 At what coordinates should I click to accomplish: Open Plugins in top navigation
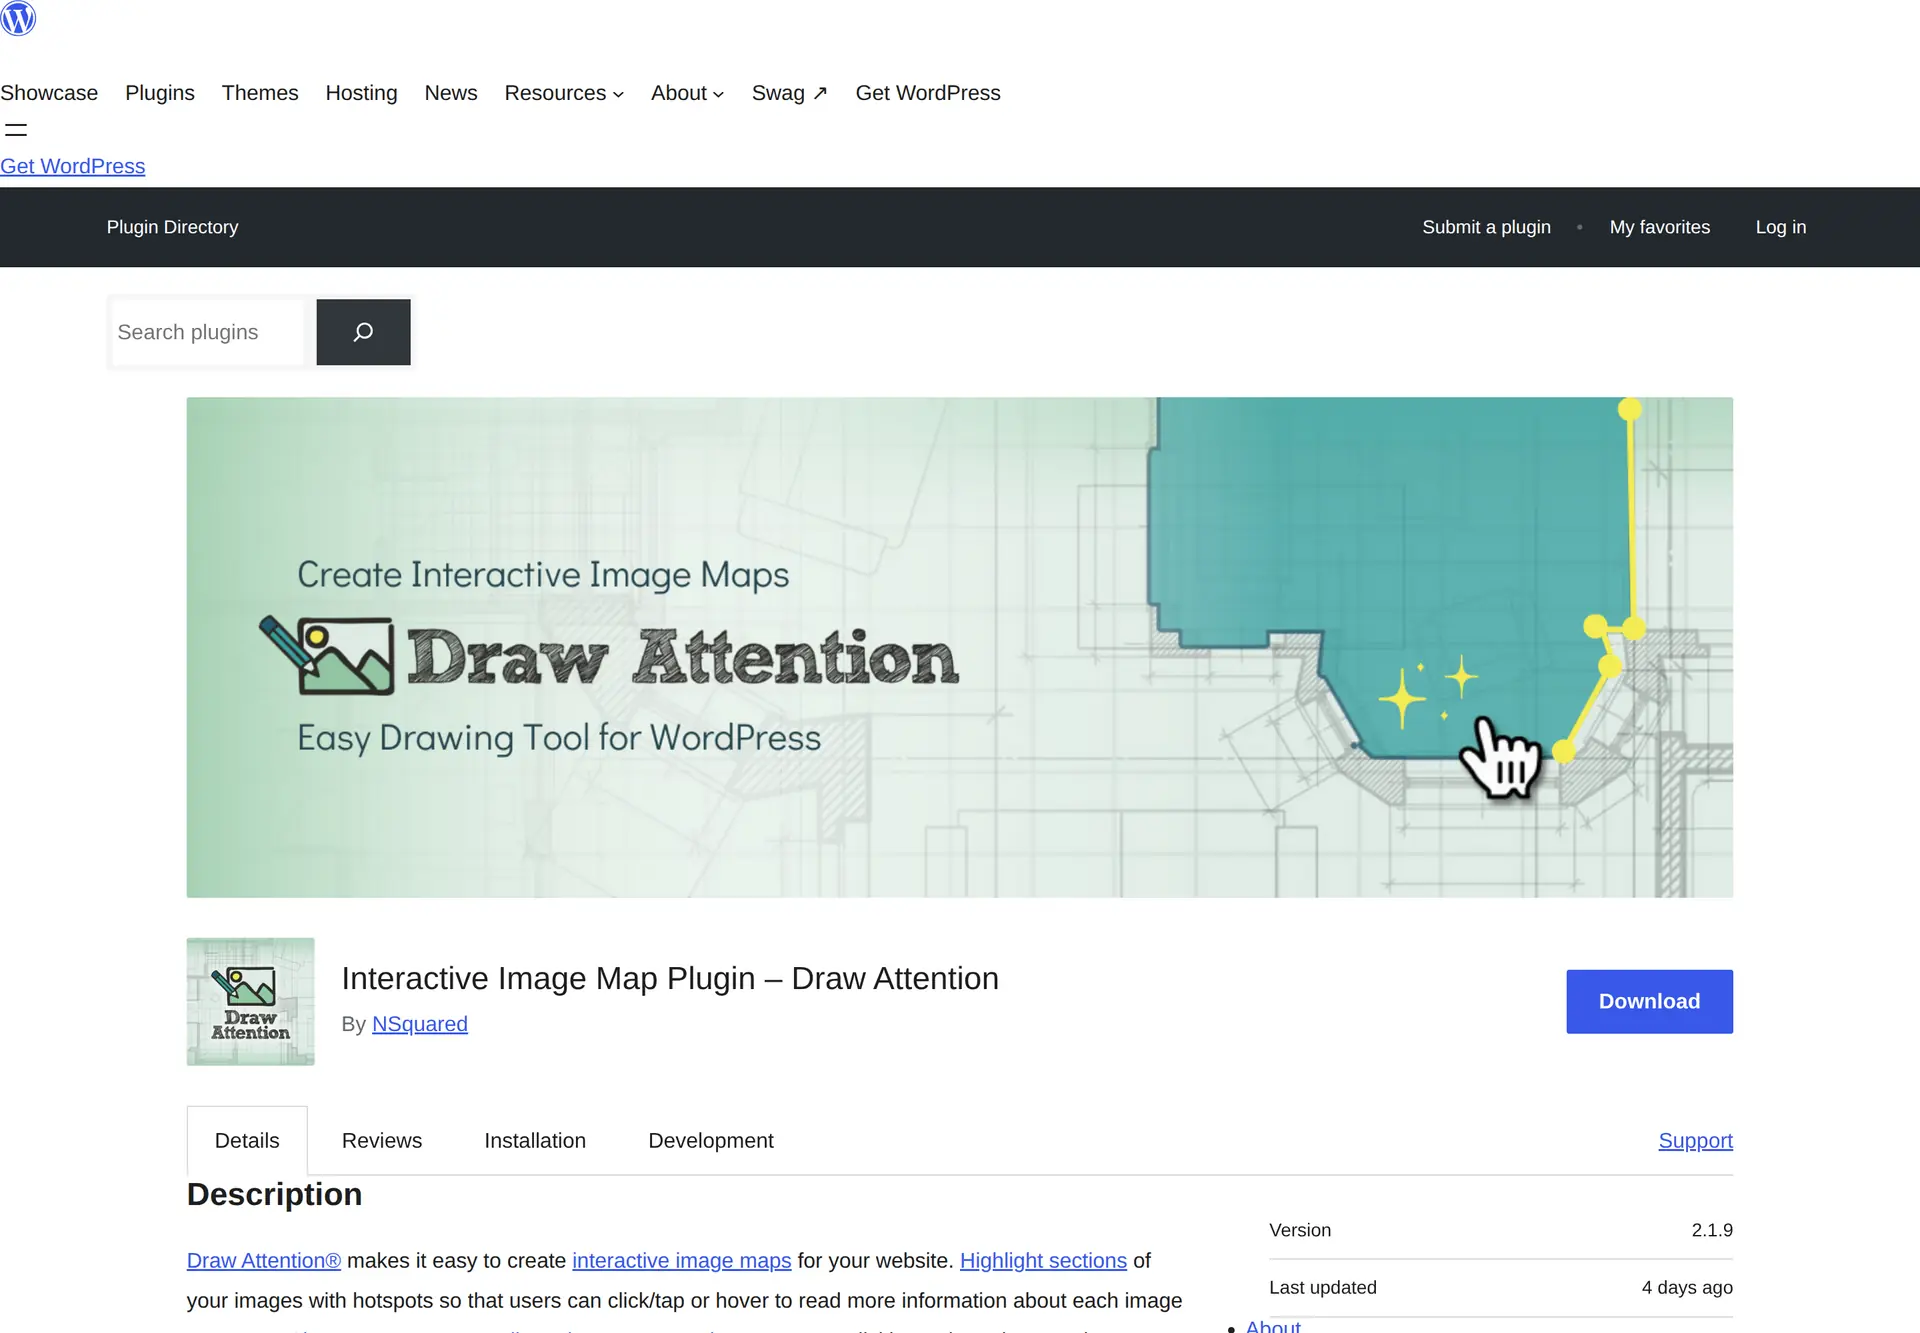coord(160,93)
